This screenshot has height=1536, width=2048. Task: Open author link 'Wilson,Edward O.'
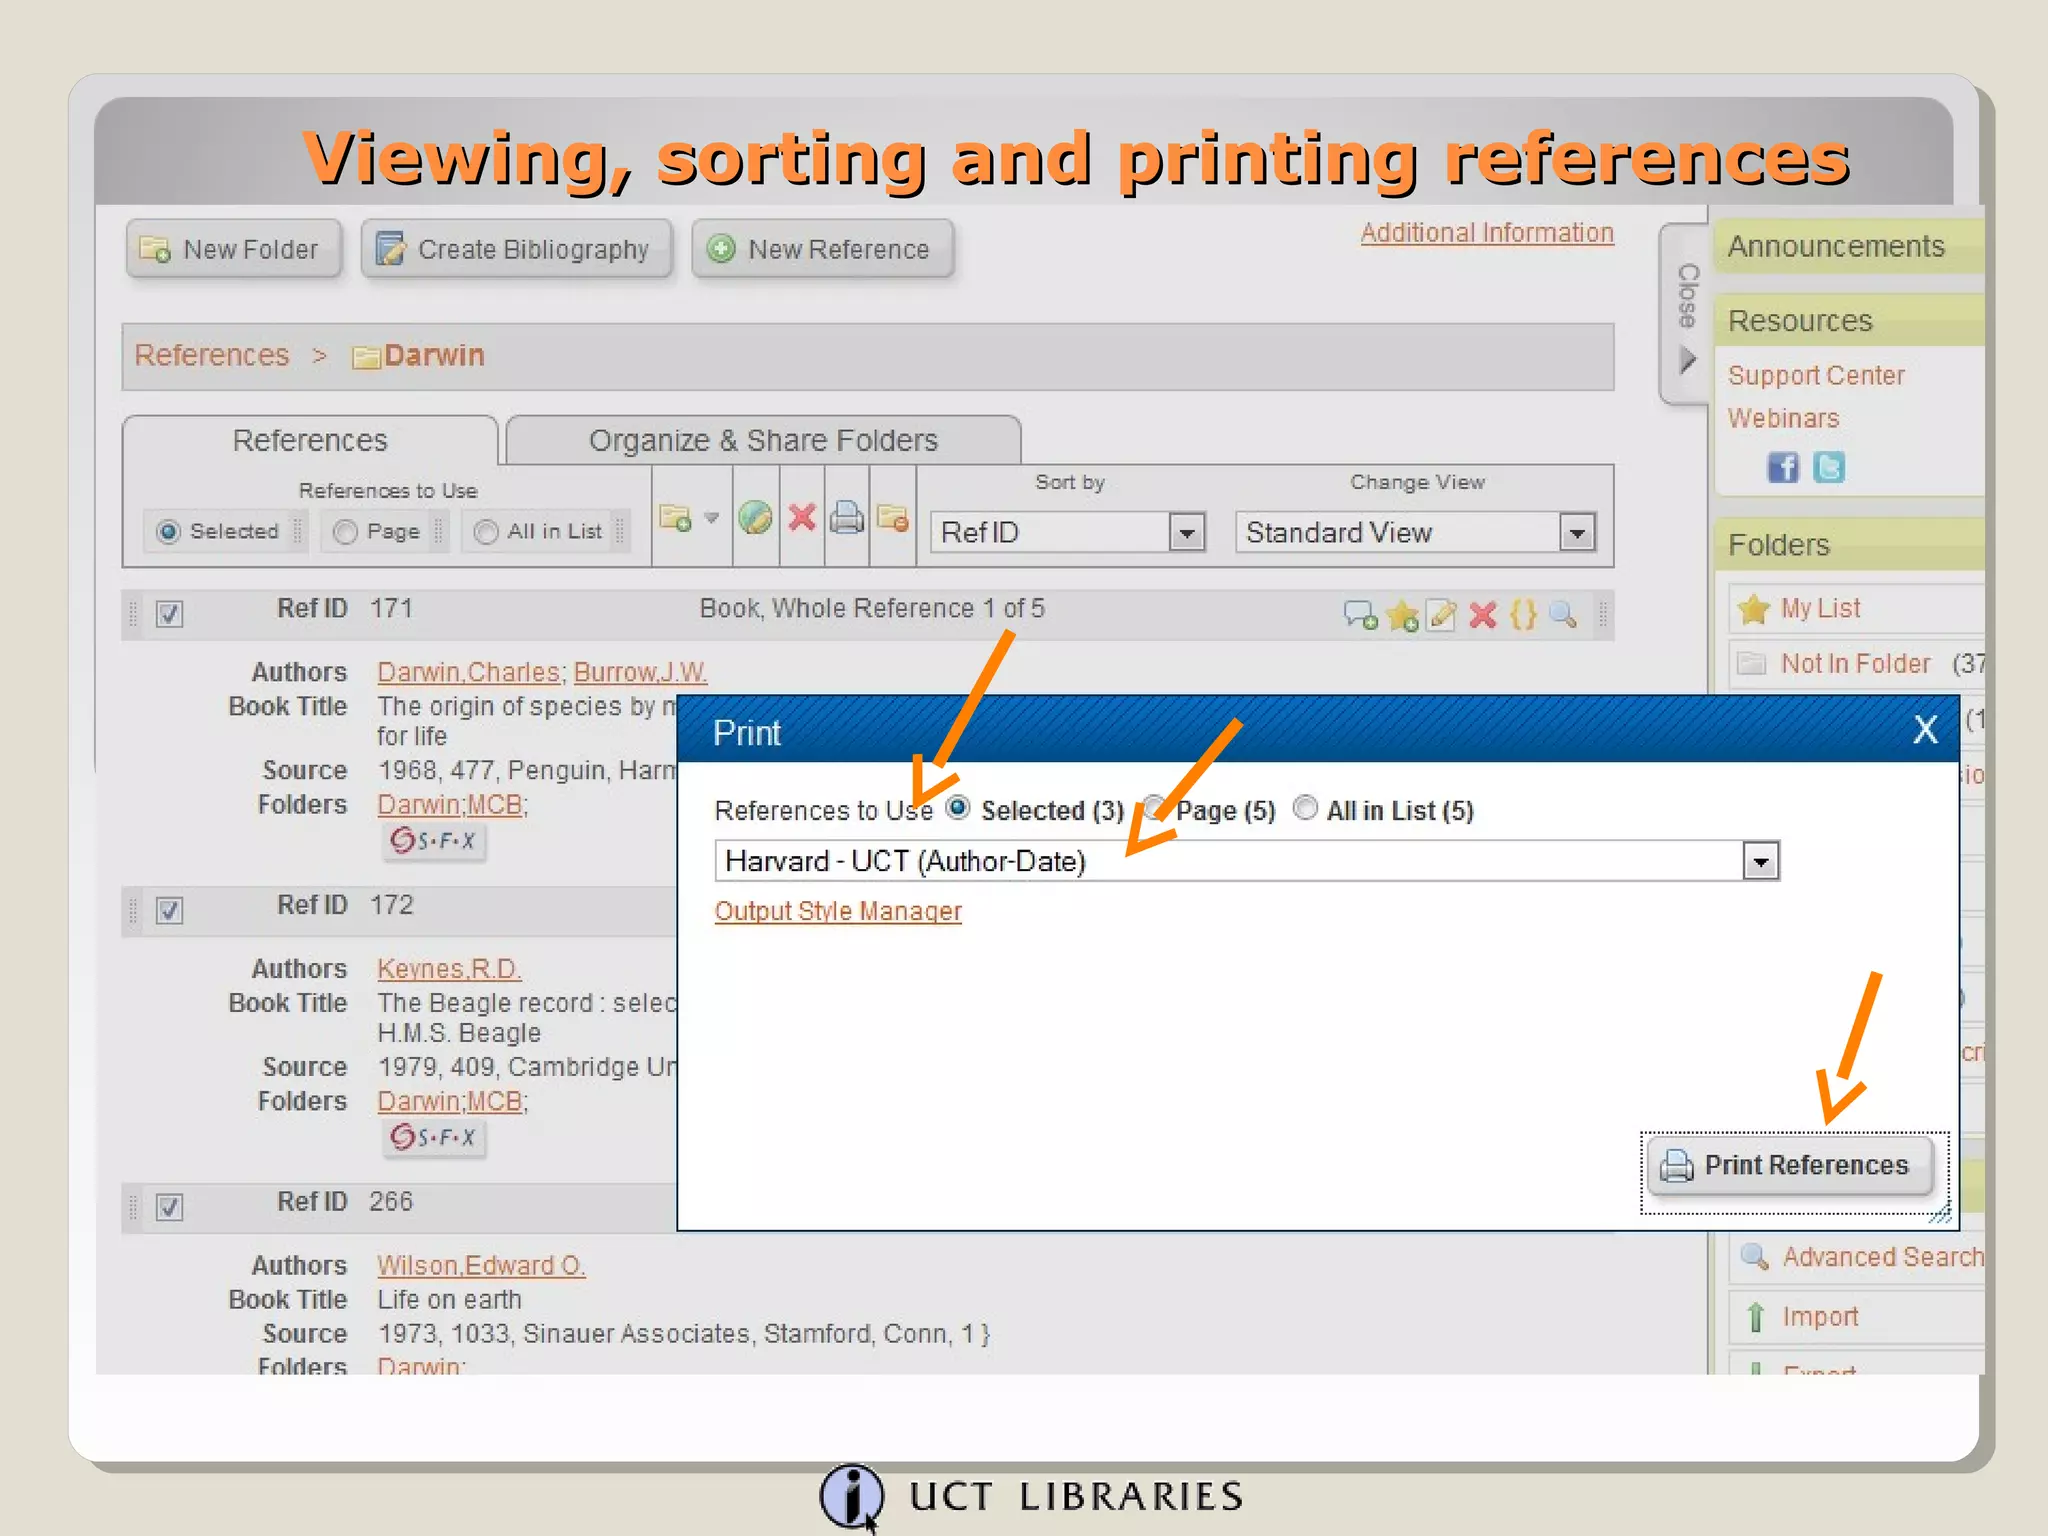(x=481, y=1266)
